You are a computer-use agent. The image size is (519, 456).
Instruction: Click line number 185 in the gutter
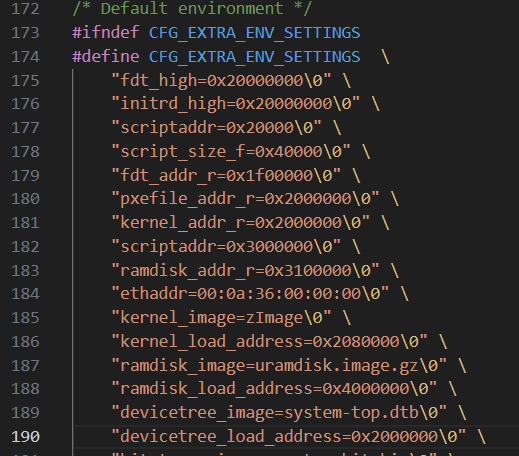[x=25, y=317]
